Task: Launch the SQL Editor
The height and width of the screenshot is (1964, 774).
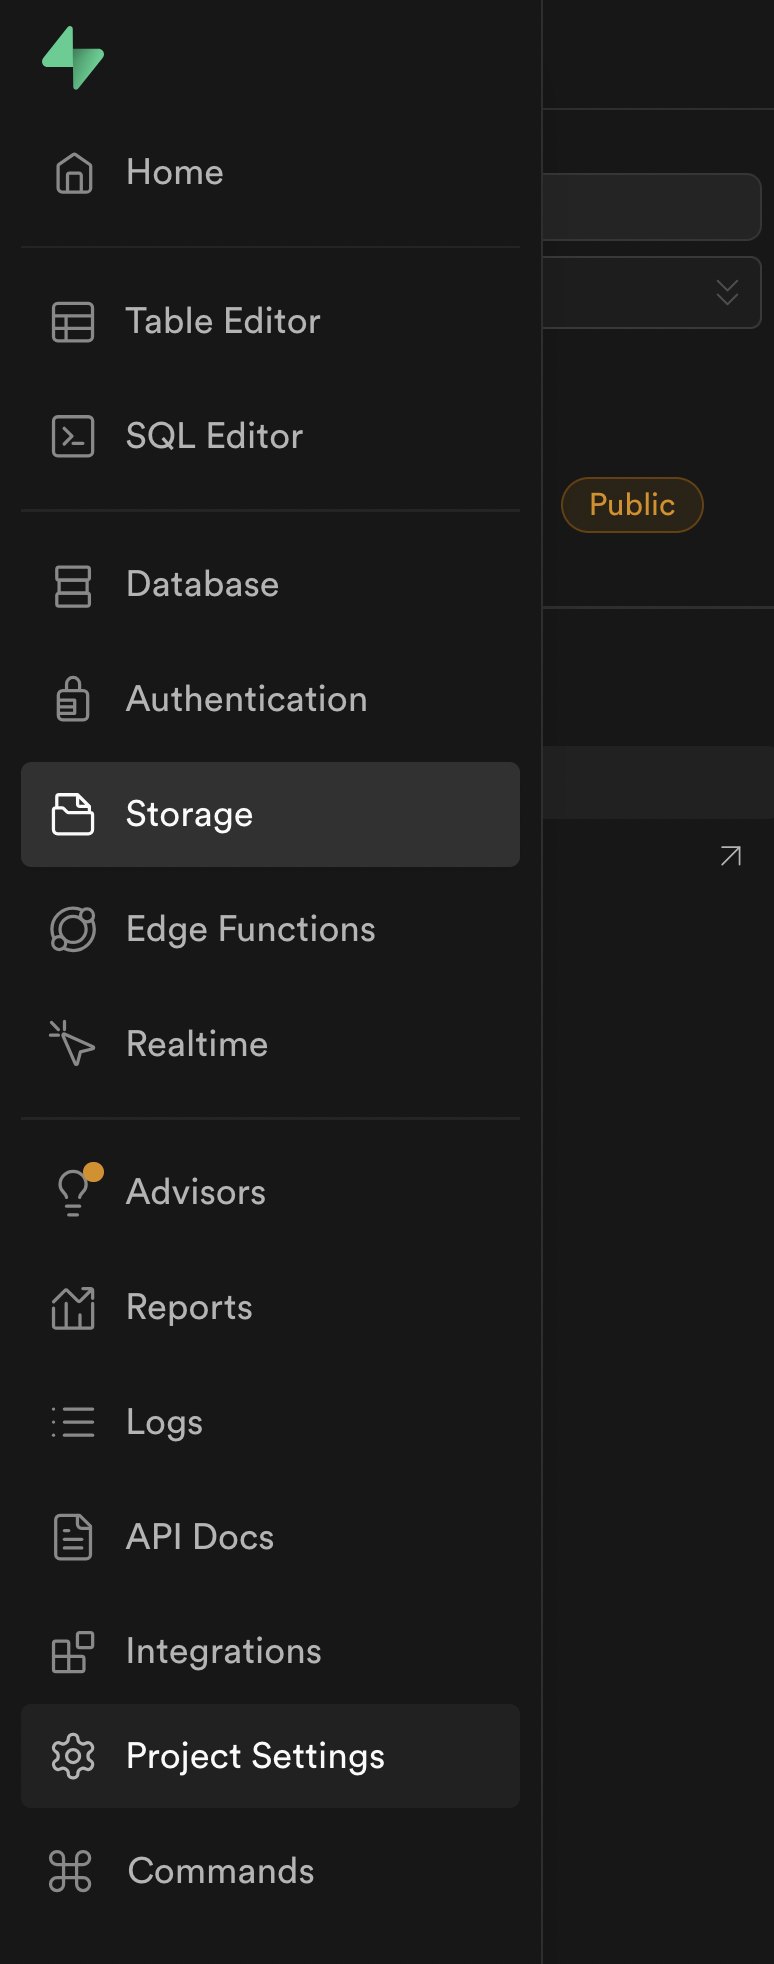Action: (x=214, y=436)
